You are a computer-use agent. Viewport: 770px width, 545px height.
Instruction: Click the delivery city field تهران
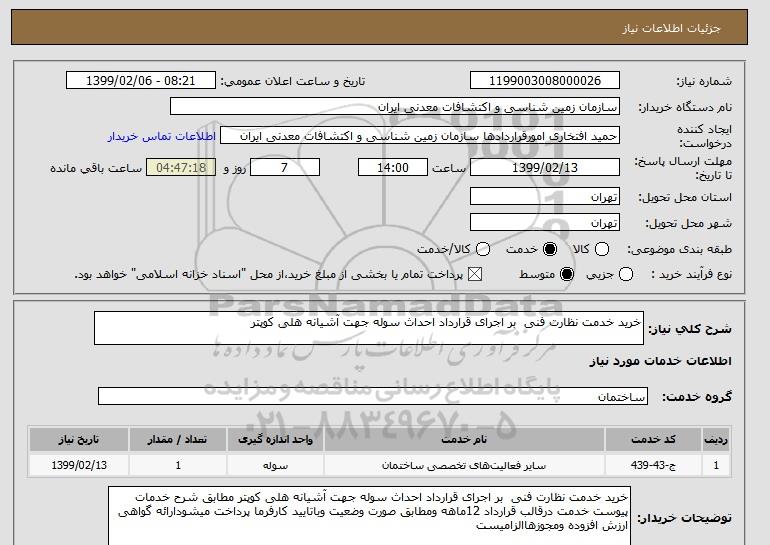click(x=545, y=222)
